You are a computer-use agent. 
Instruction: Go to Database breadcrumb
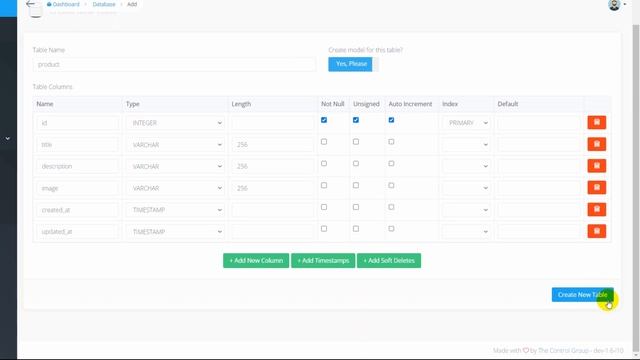104,4
